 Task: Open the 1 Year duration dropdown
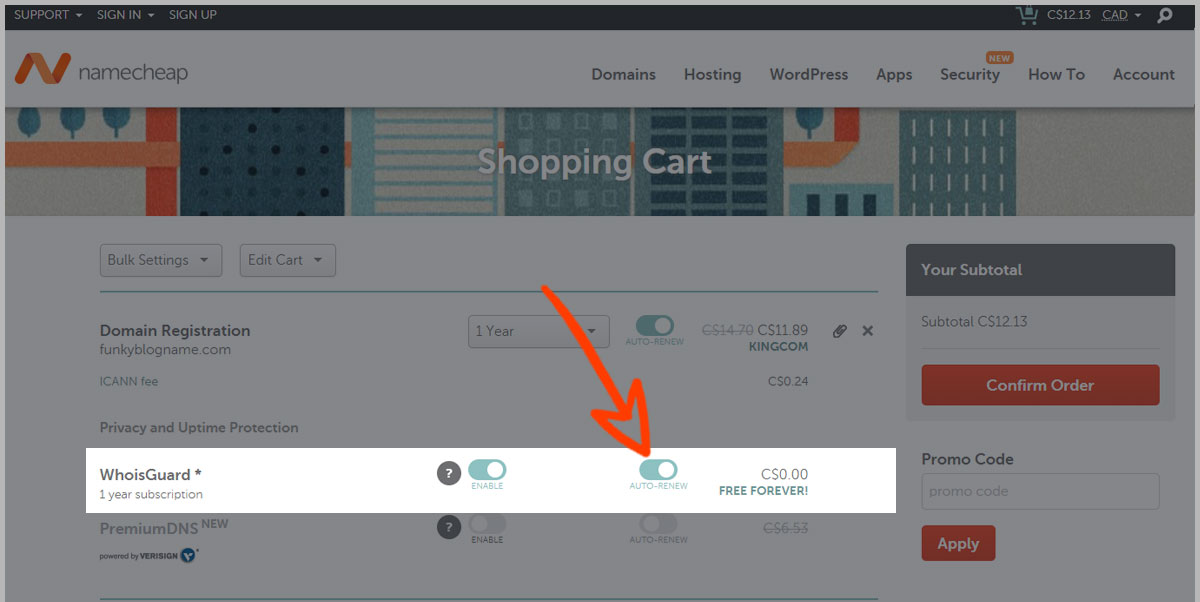[x=538, y=331]
